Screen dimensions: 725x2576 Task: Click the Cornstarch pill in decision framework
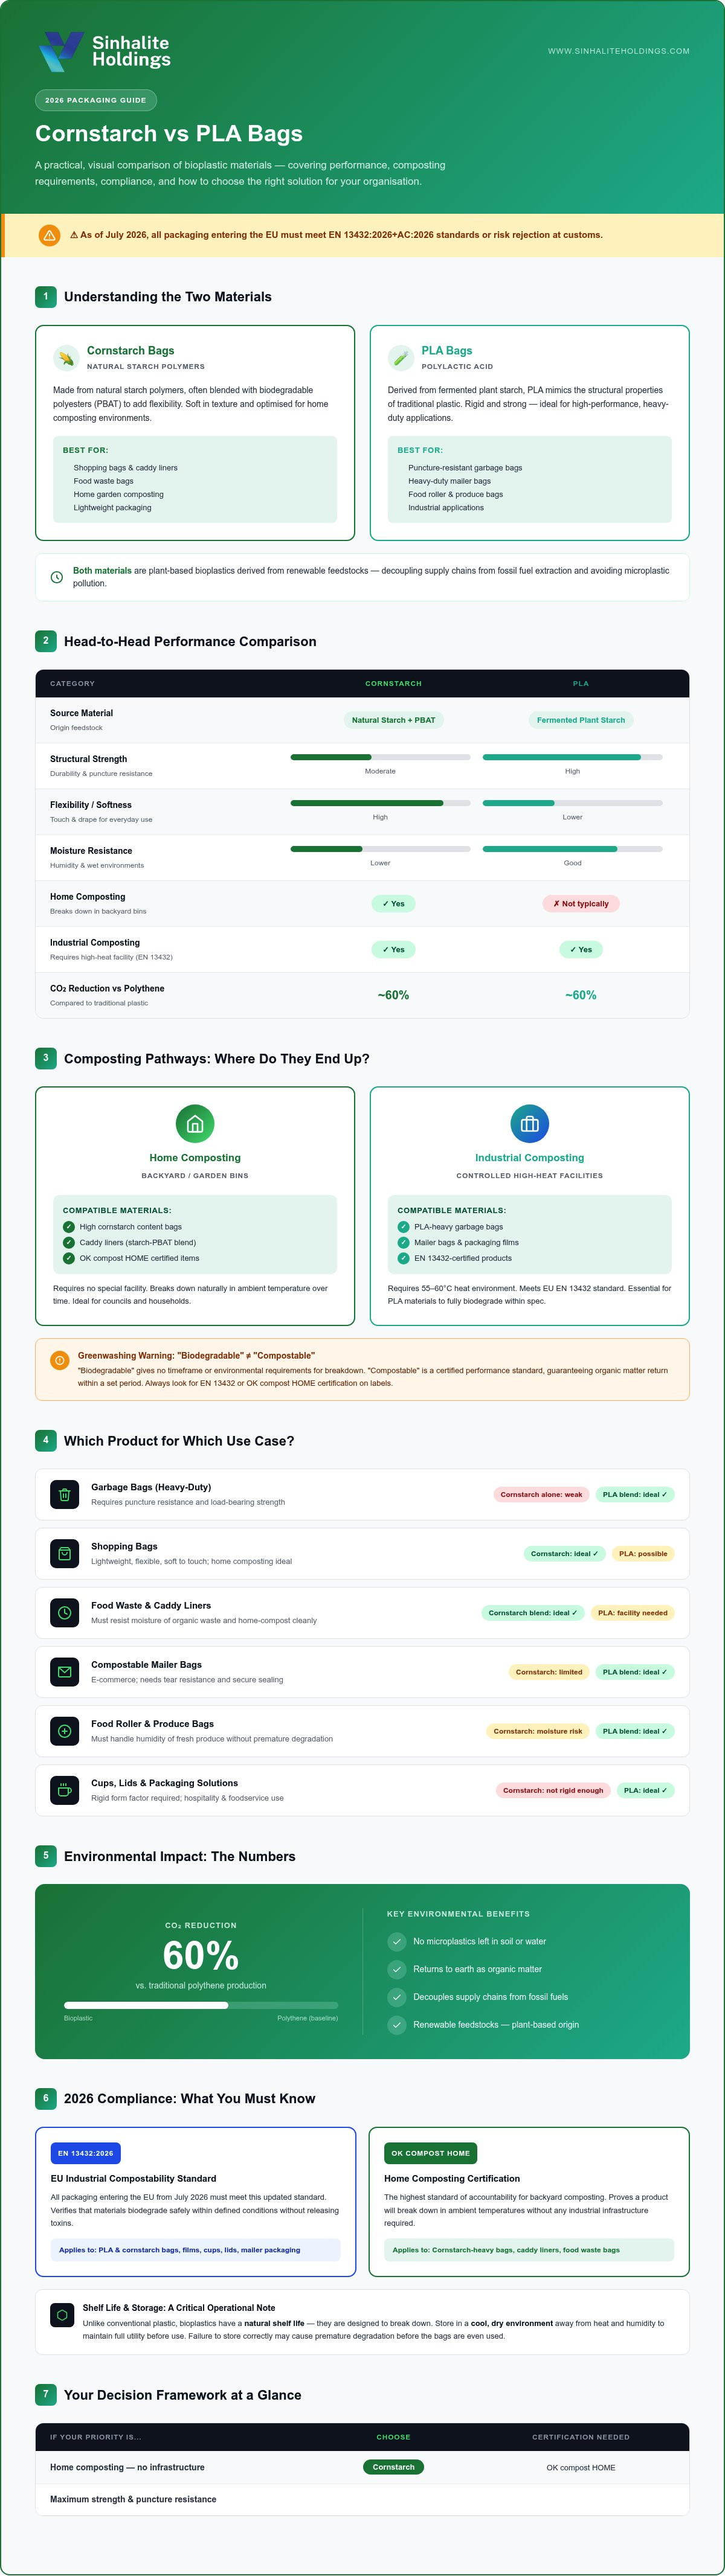click(x=393, y=2467)
